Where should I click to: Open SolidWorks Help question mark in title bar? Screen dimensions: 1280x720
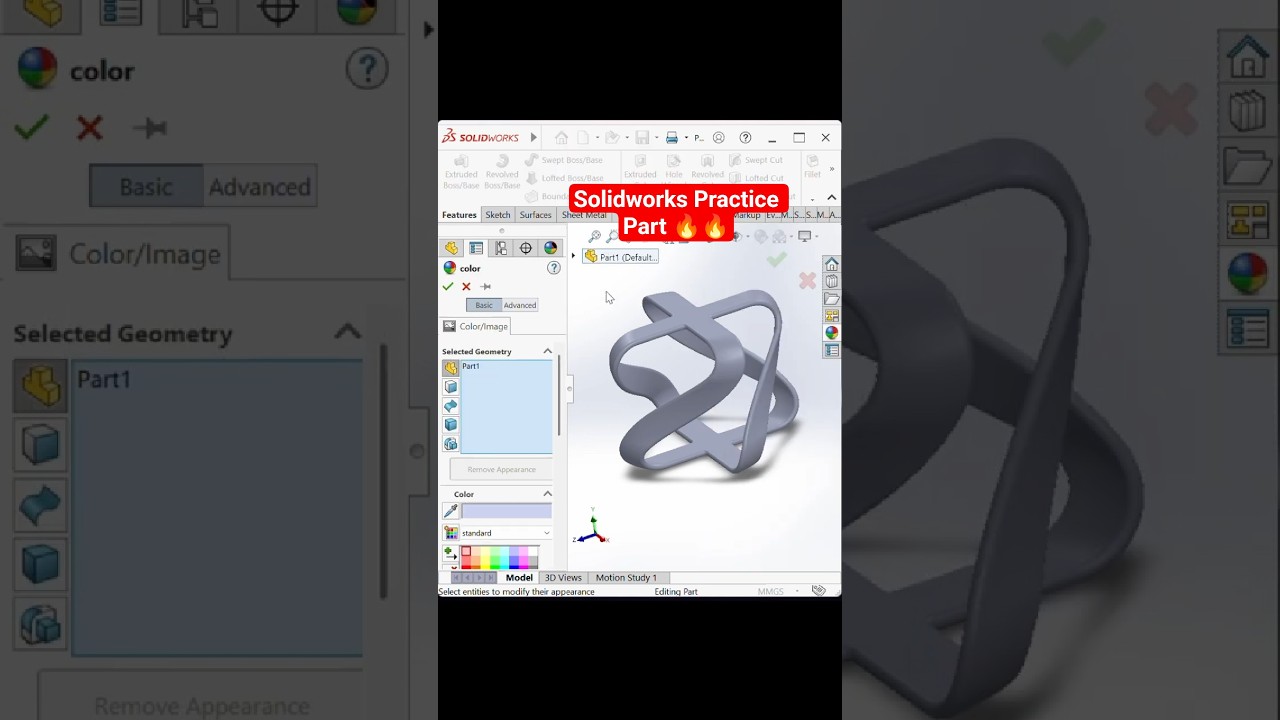pos(745,138)
